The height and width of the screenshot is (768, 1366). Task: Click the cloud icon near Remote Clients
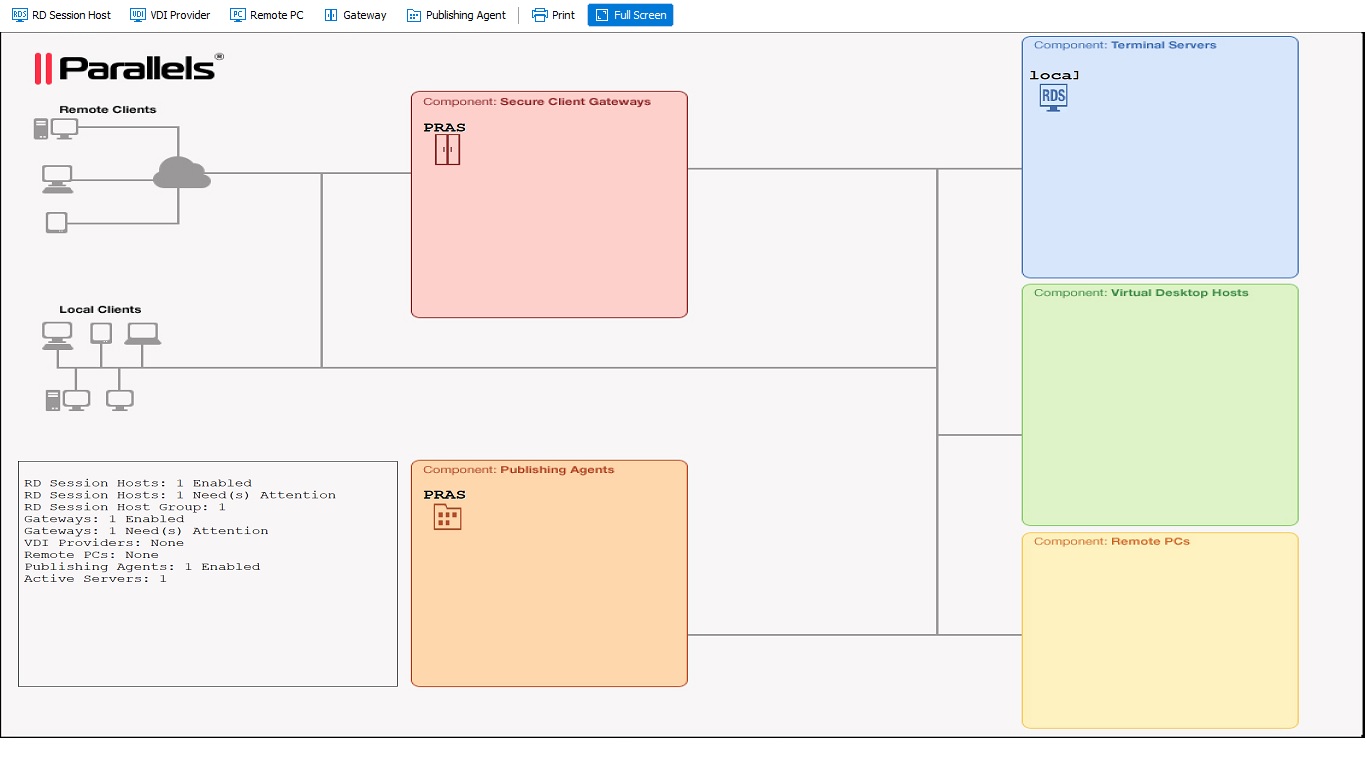click(184, 174)
